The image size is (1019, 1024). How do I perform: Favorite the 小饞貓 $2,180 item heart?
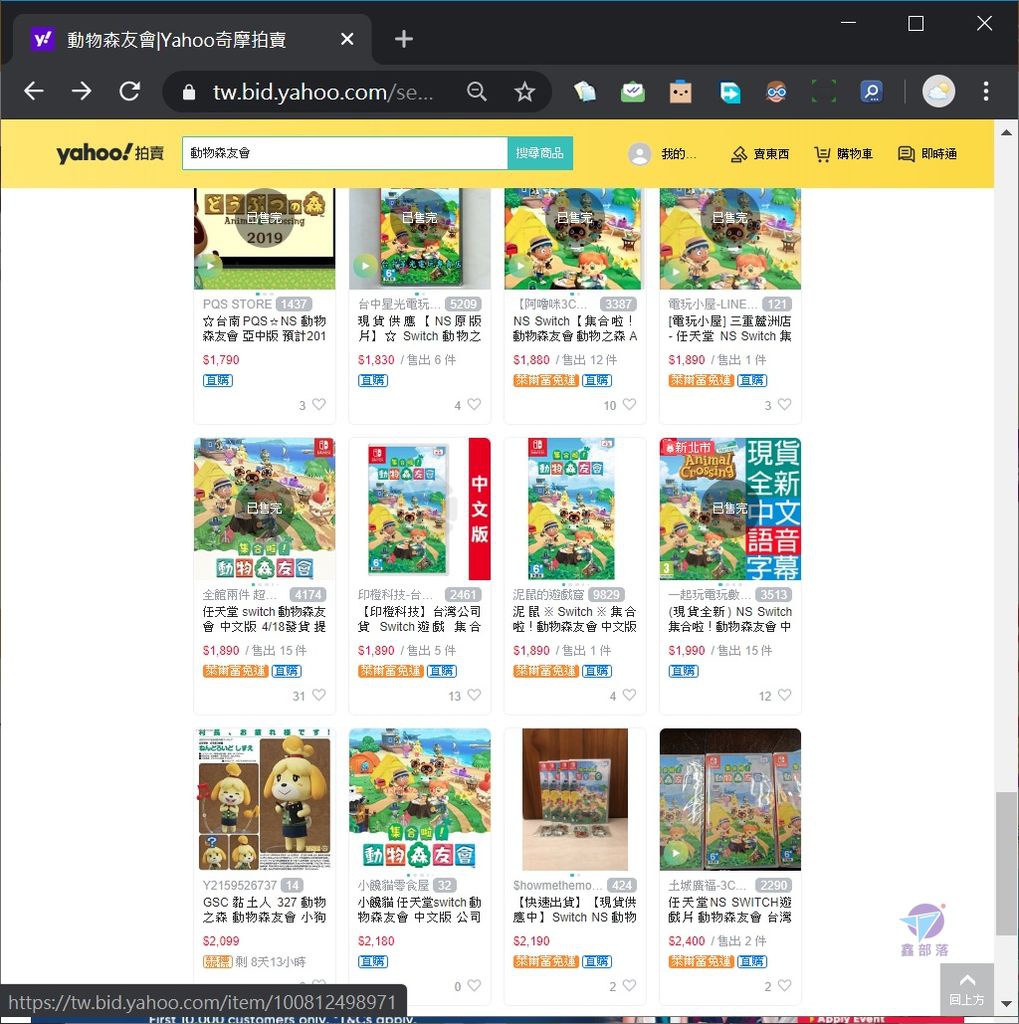474,985
